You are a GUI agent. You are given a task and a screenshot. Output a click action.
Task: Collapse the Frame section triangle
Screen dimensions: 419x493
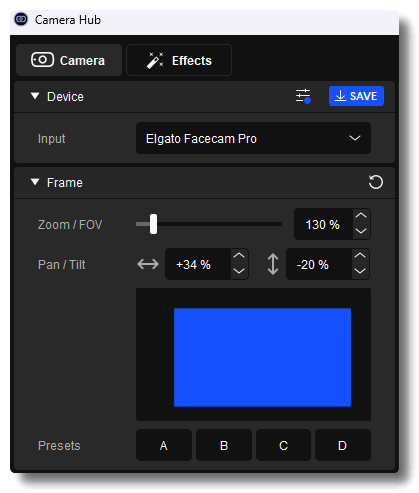click(x=35, y=182)
